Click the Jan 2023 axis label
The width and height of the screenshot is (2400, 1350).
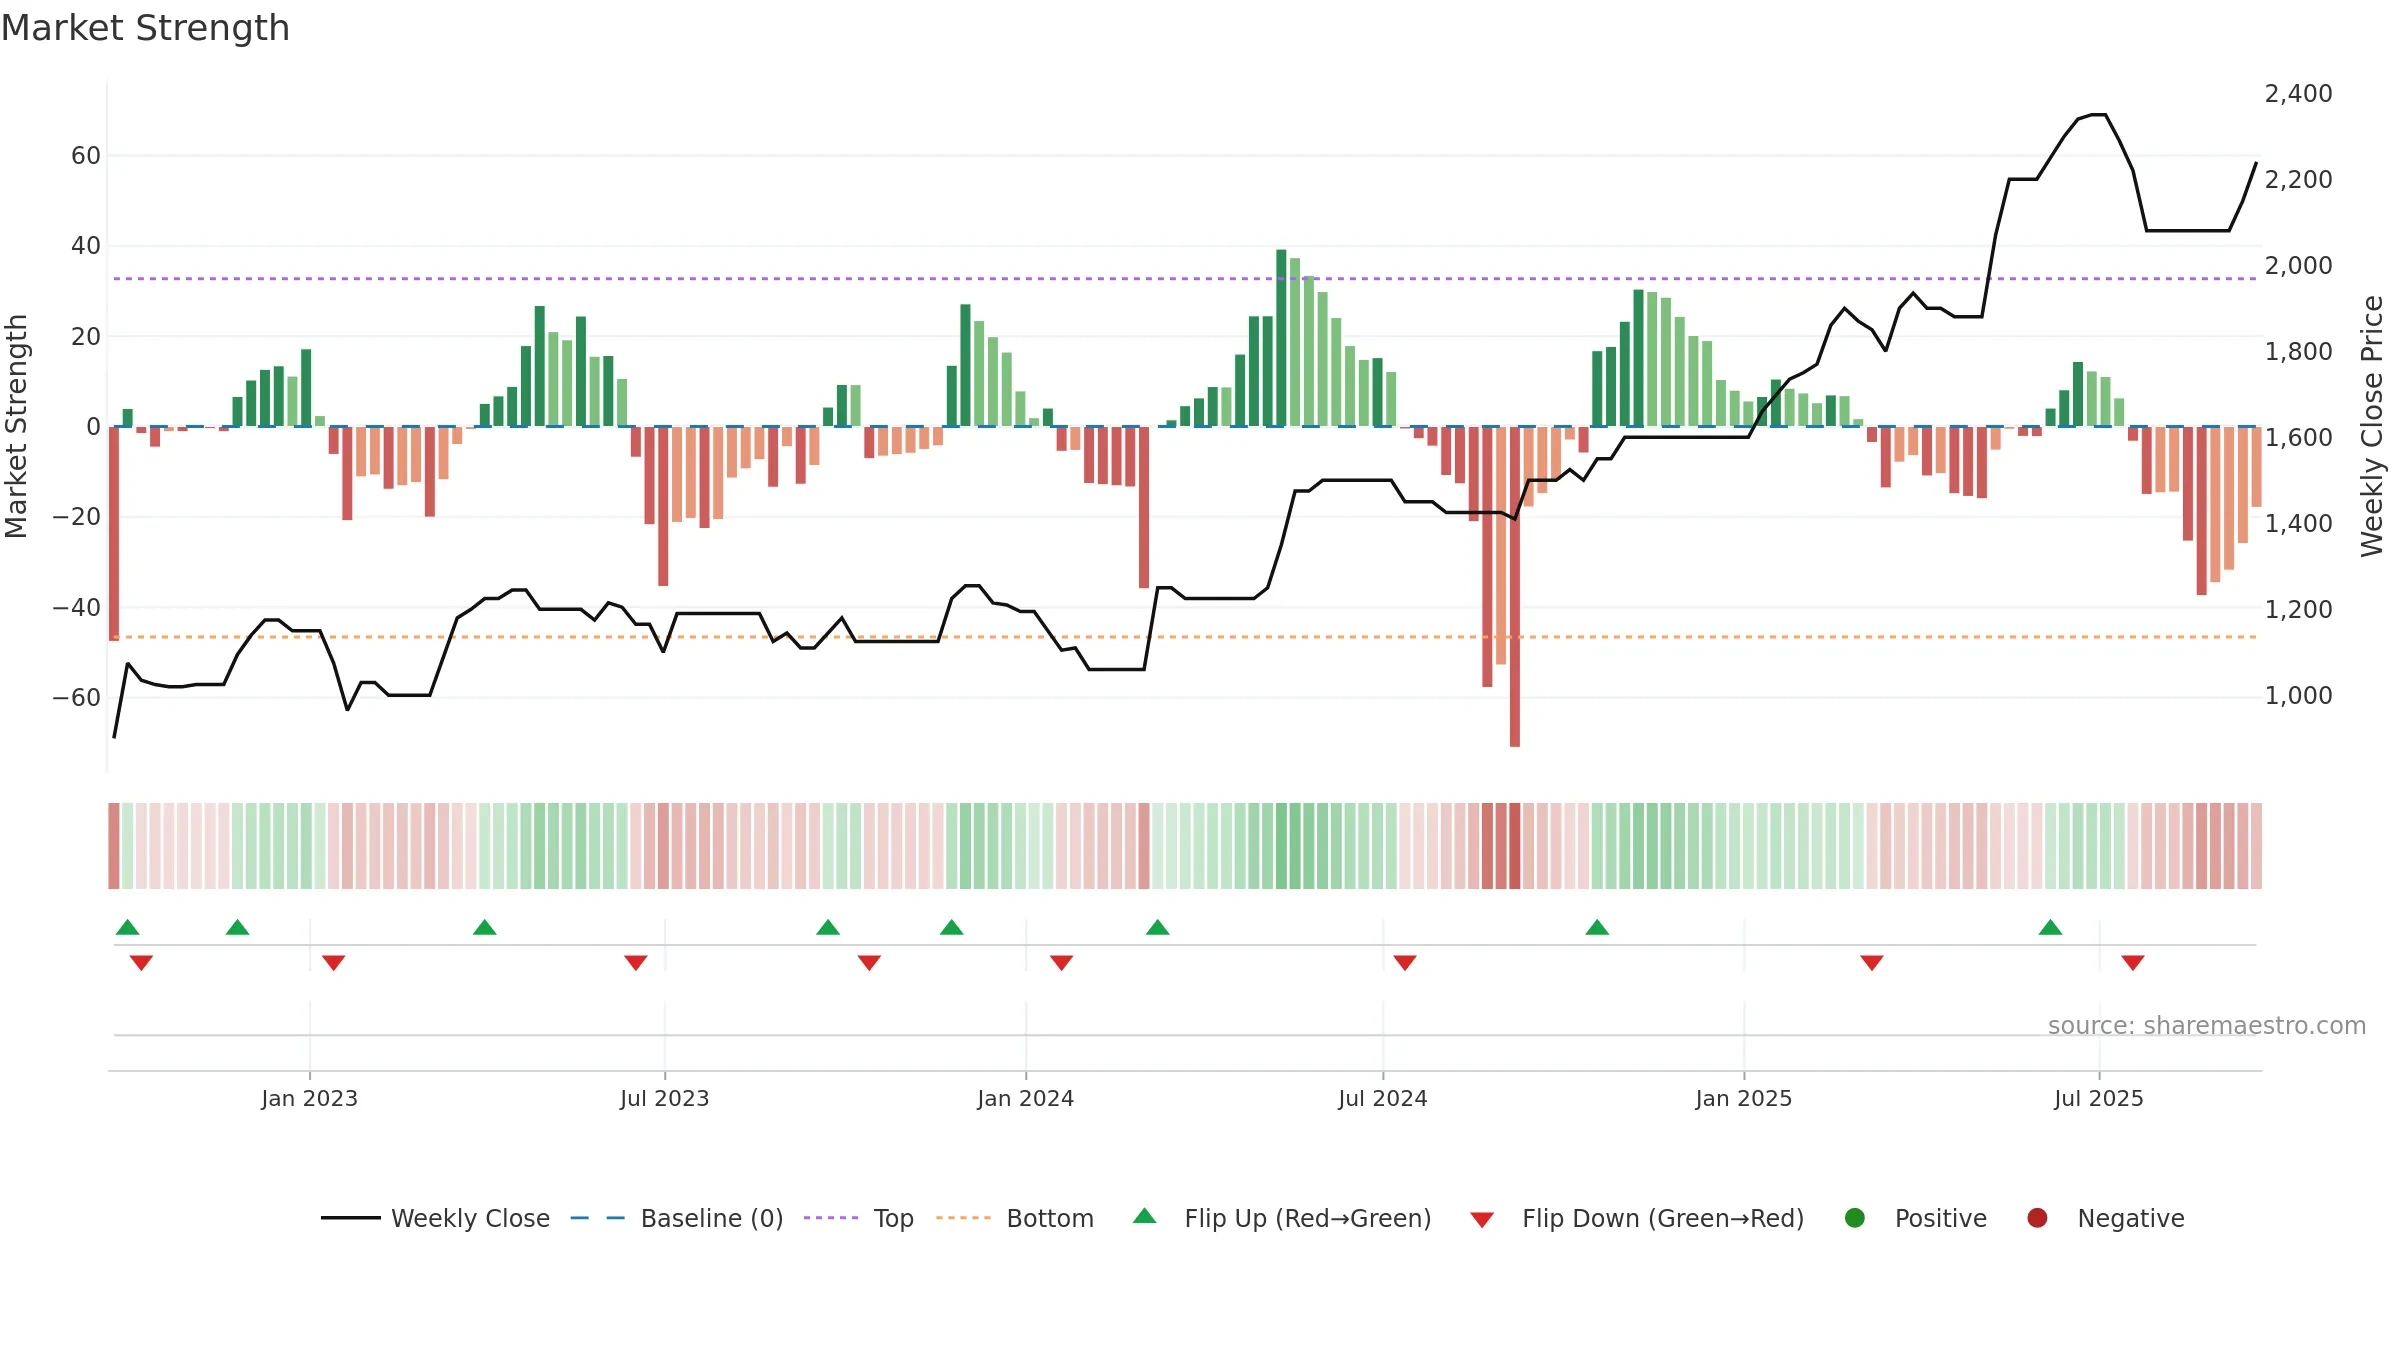tap(310, 1099)
